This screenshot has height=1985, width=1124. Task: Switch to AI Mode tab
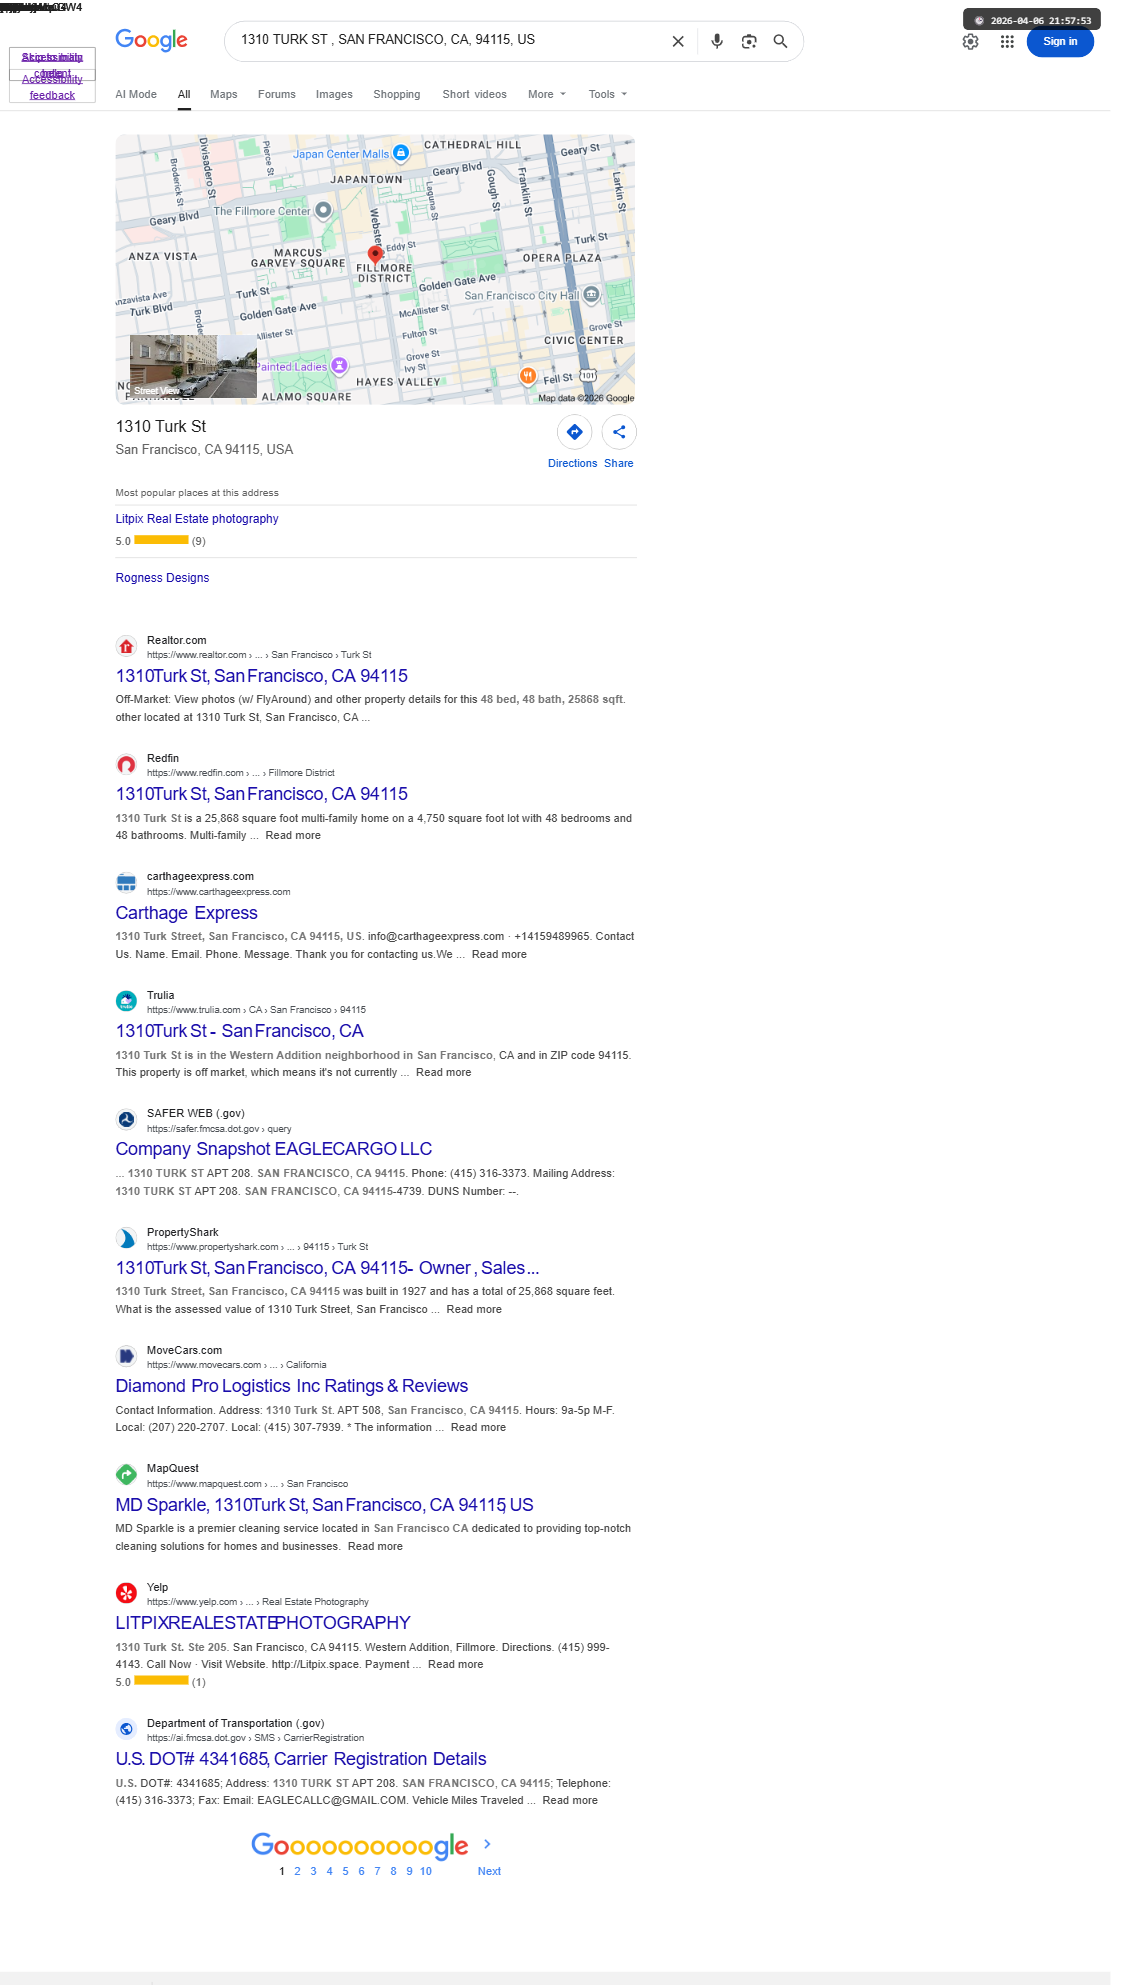(x=136, y=94)
